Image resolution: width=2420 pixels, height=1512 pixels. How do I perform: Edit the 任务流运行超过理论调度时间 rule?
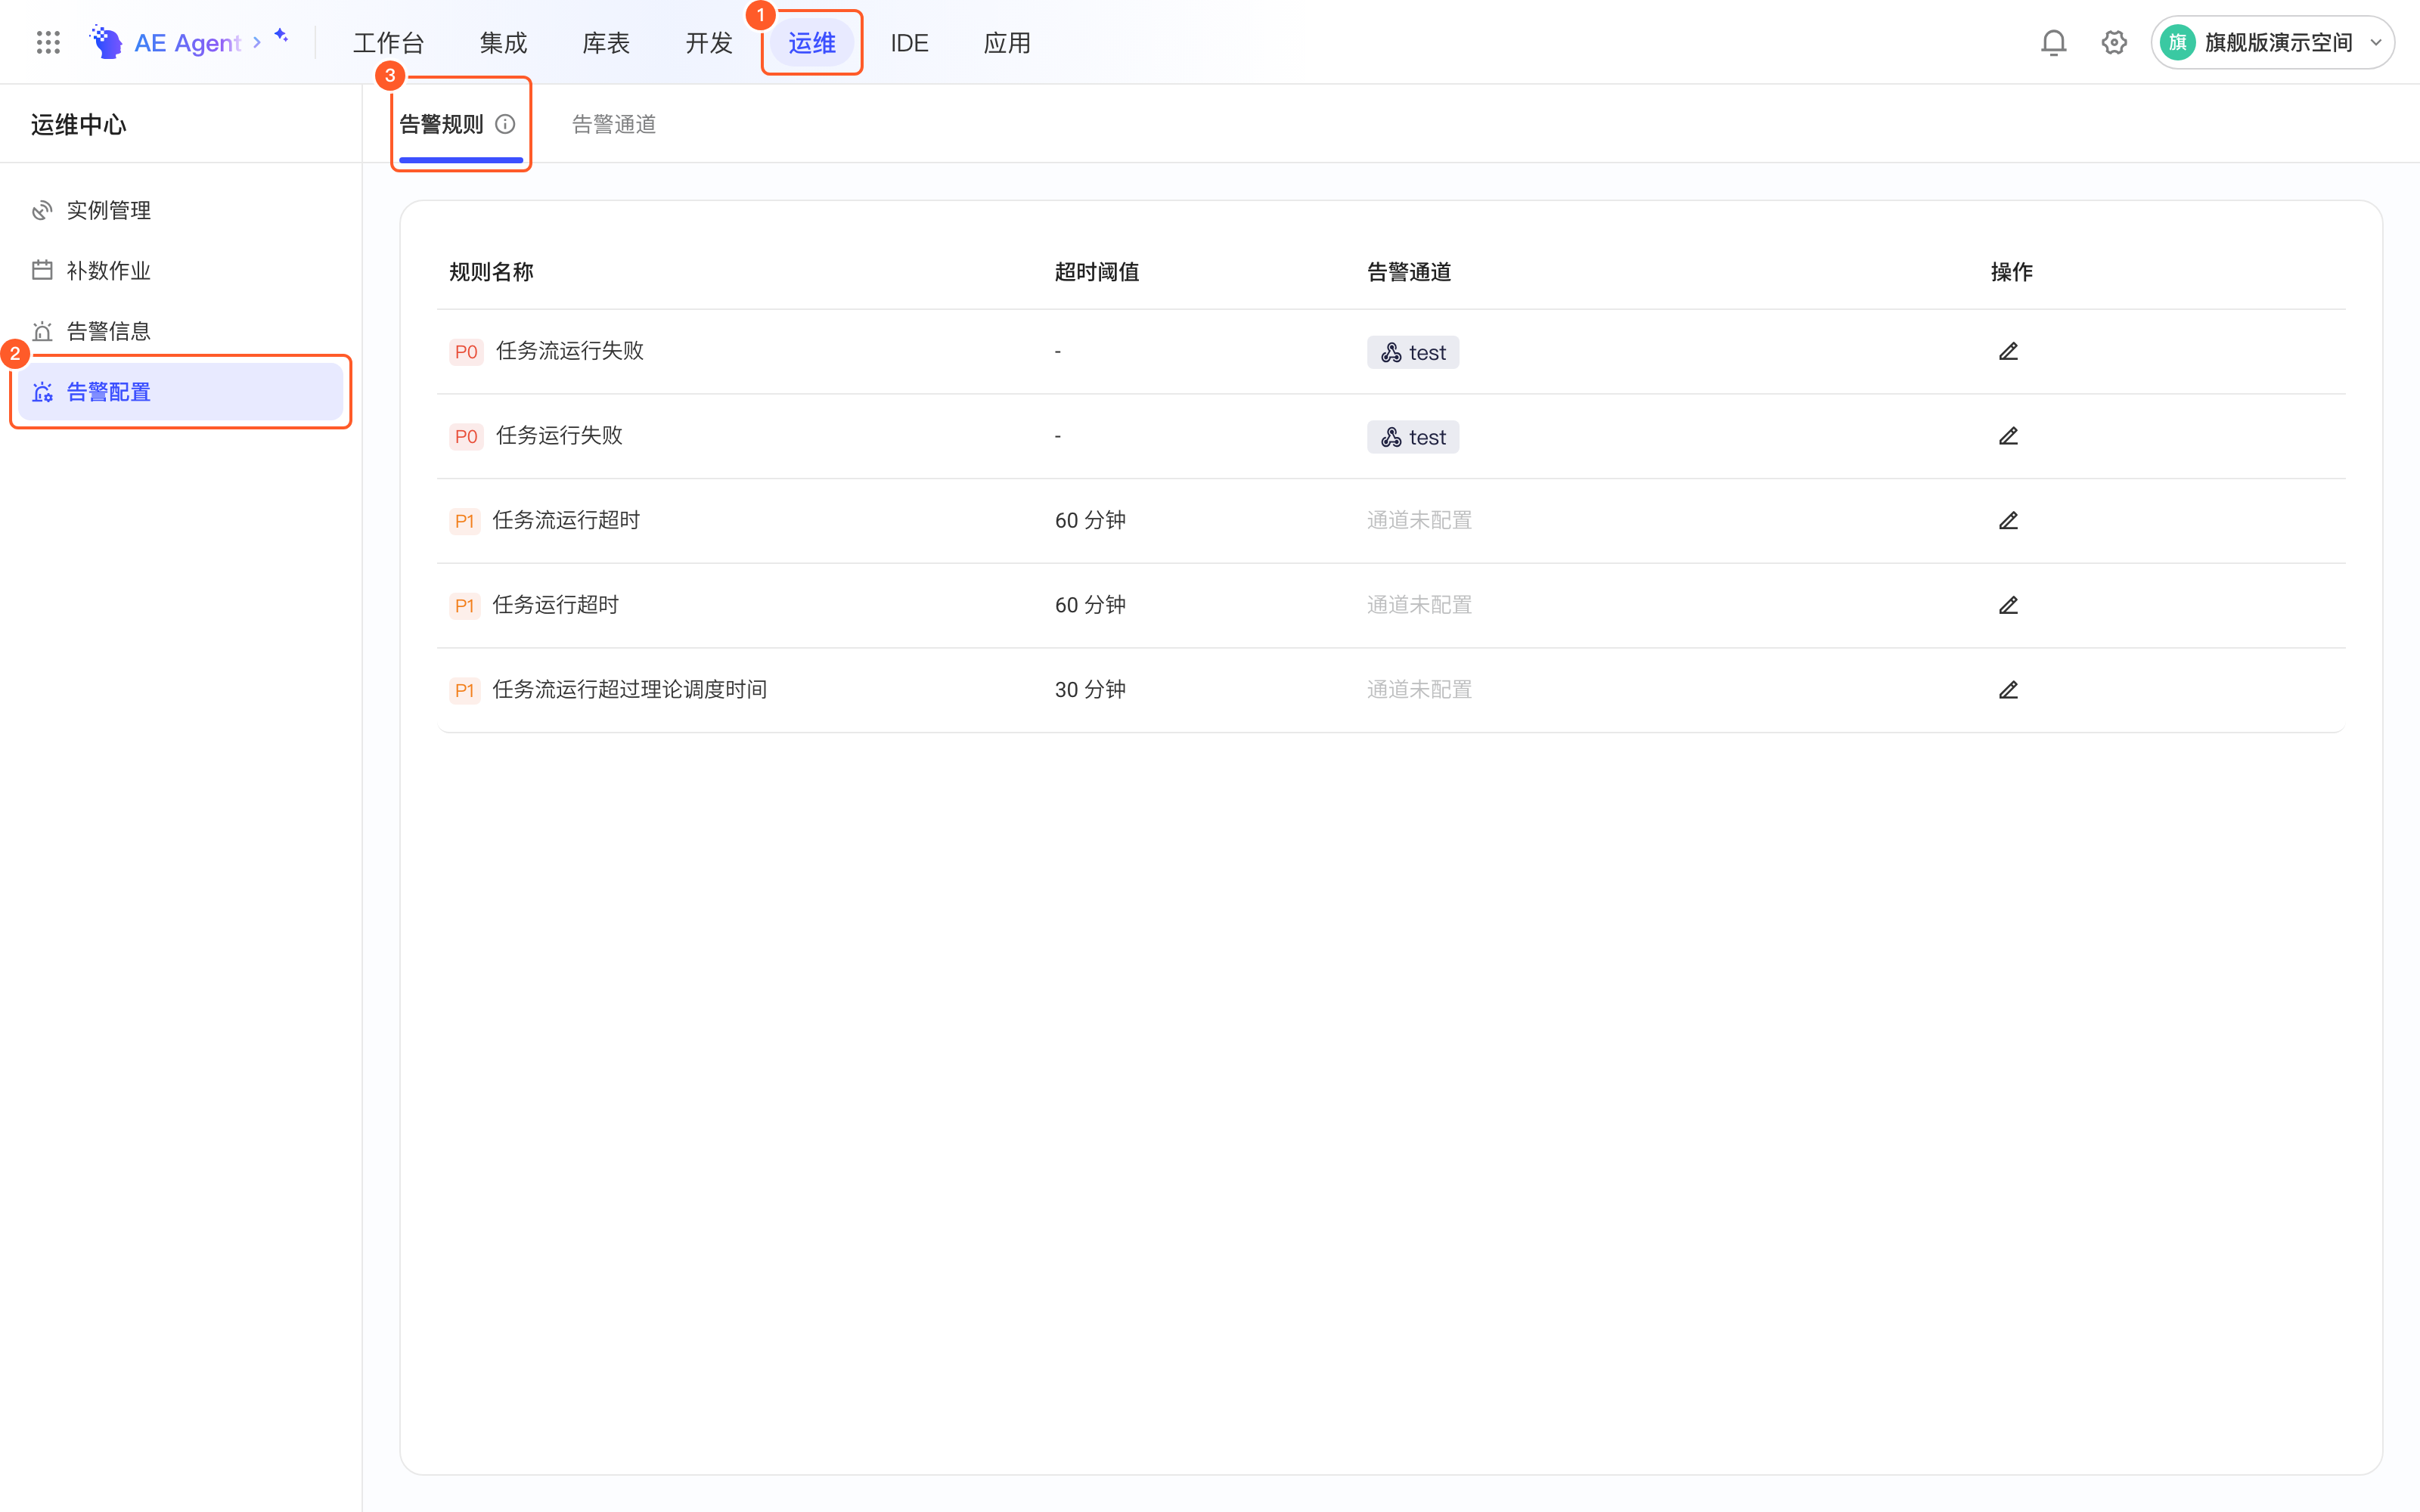click(2008, 690)
